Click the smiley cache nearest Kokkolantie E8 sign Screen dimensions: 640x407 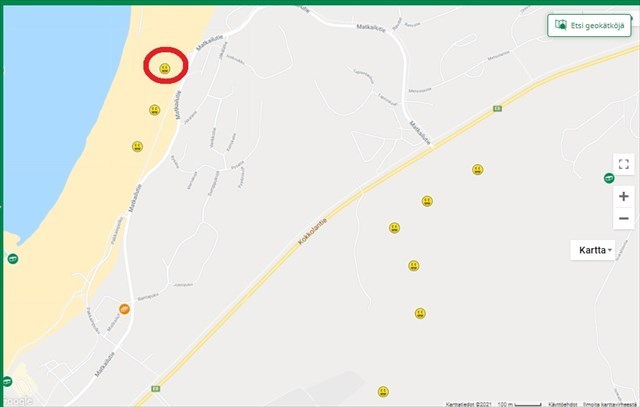coord(478,169)
